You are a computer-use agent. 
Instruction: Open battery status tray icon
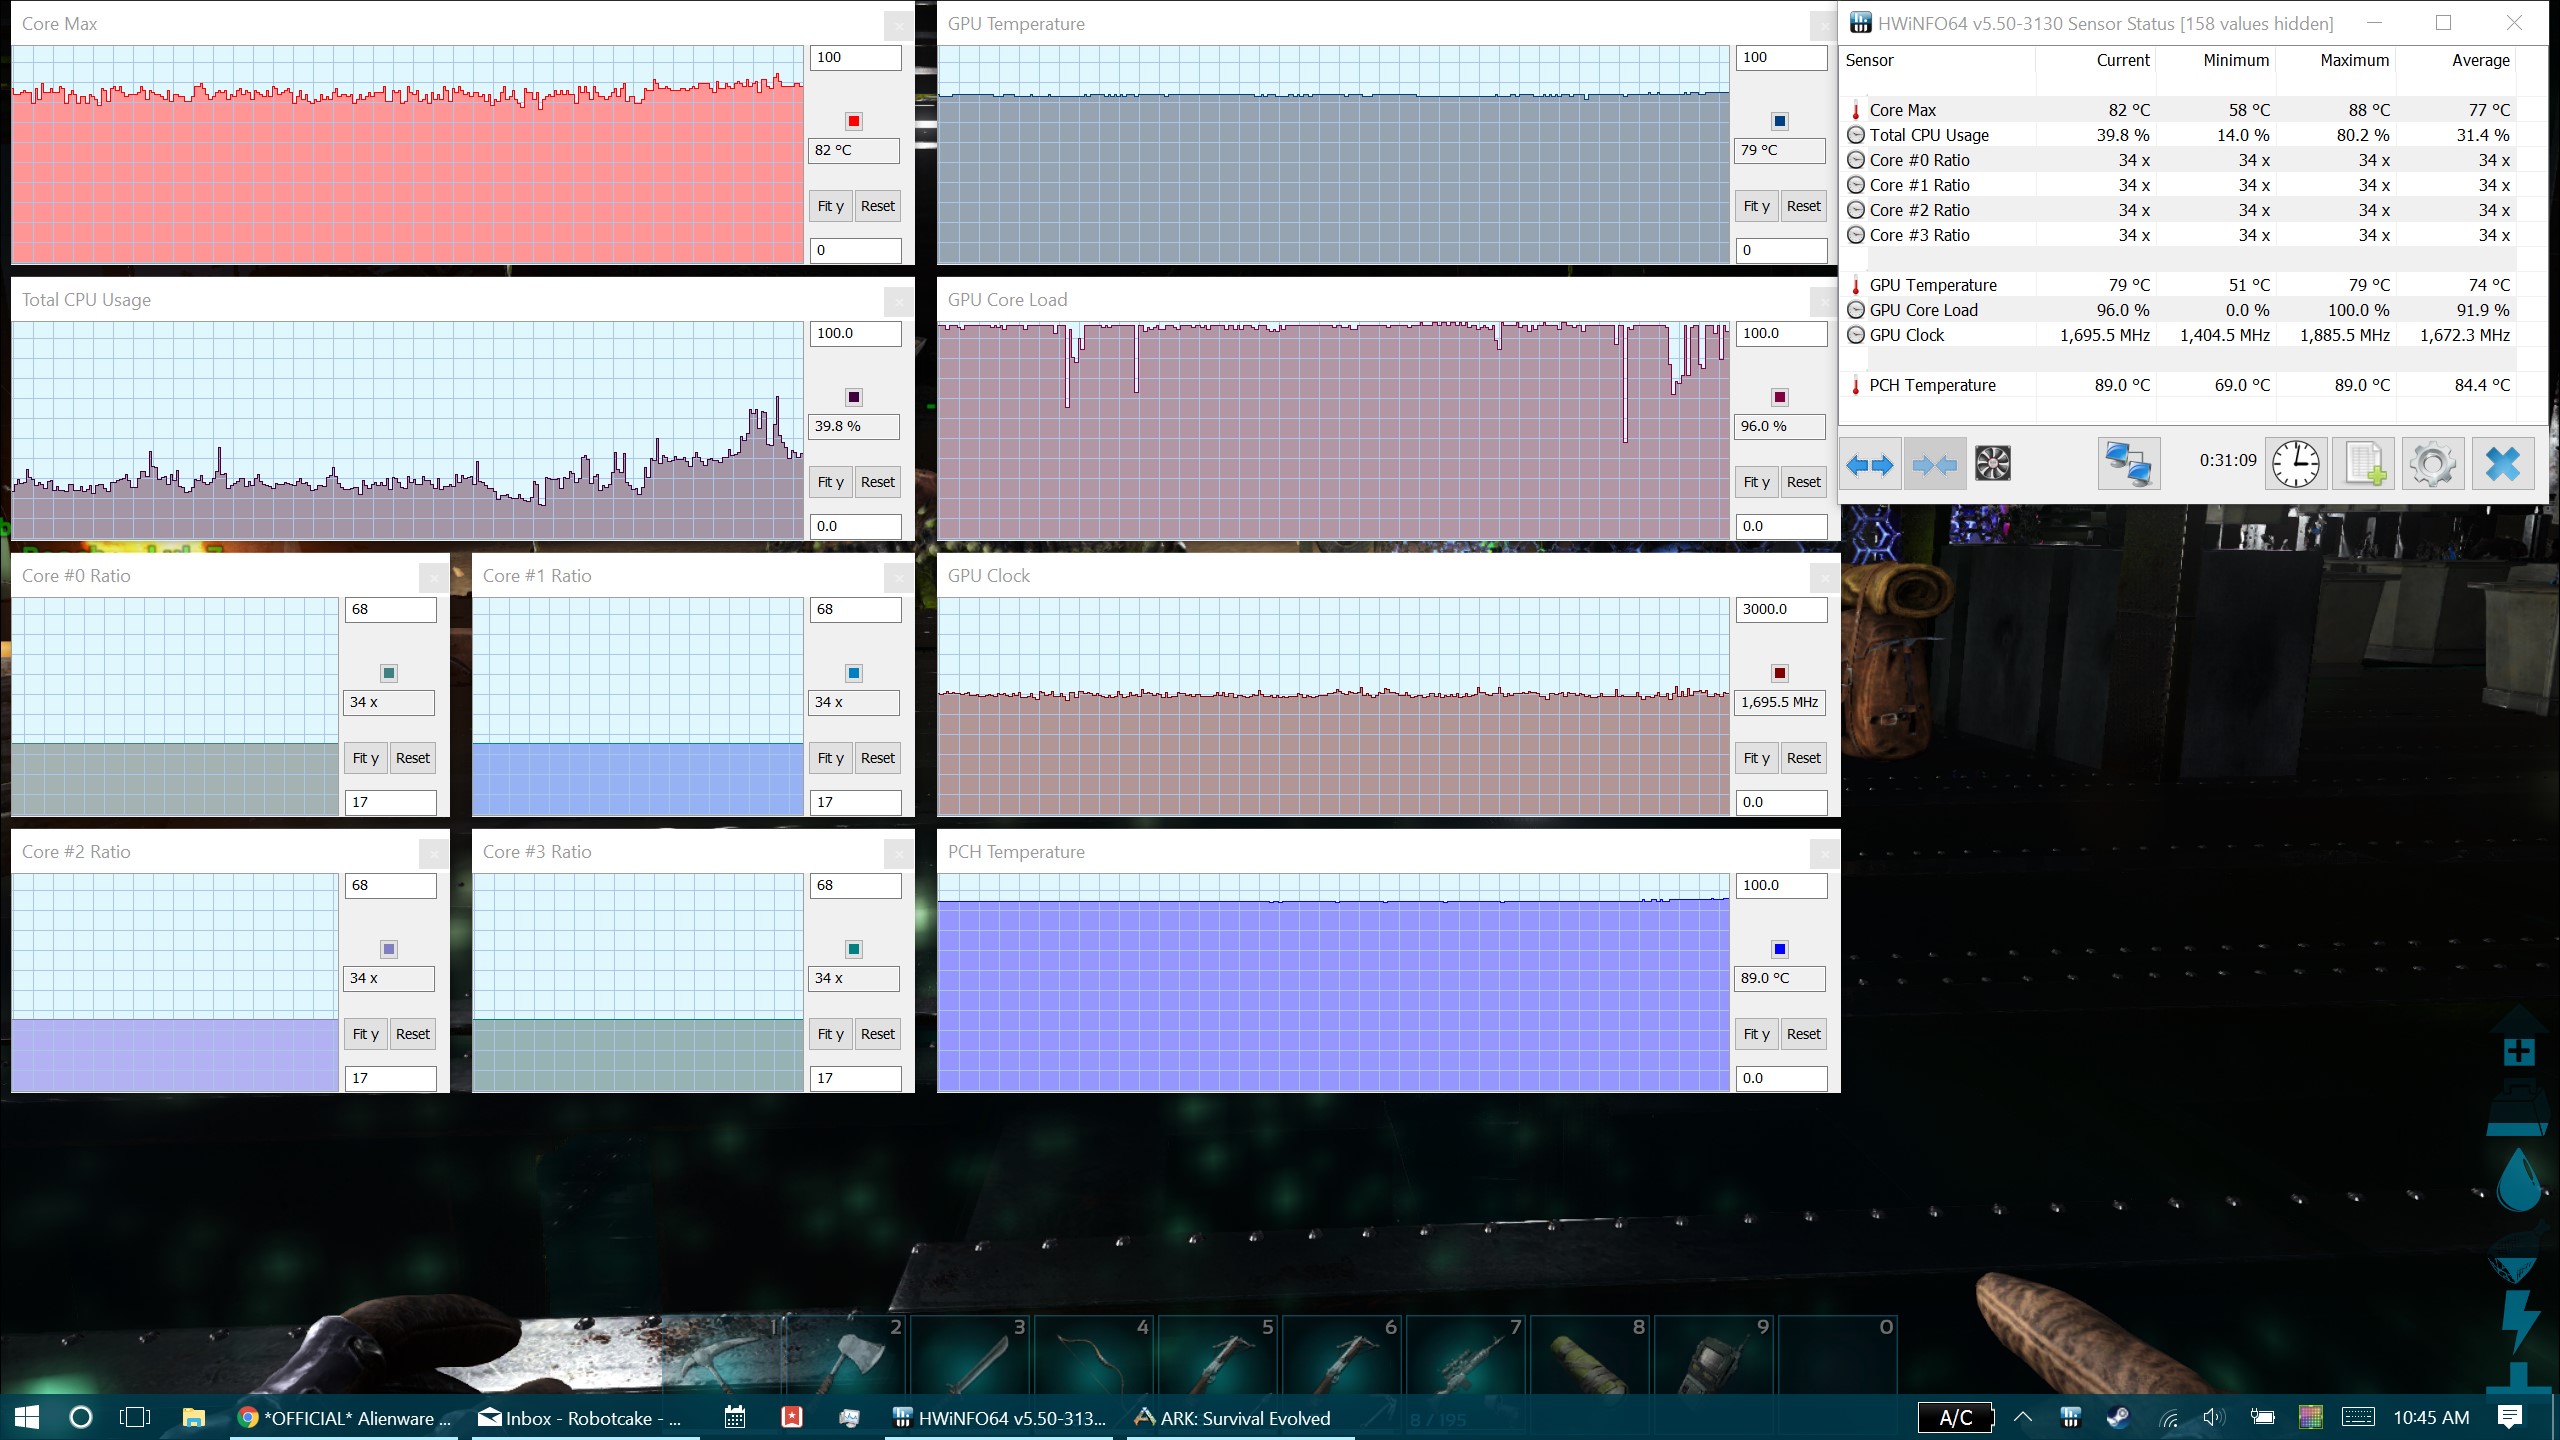(2262, 1417)
